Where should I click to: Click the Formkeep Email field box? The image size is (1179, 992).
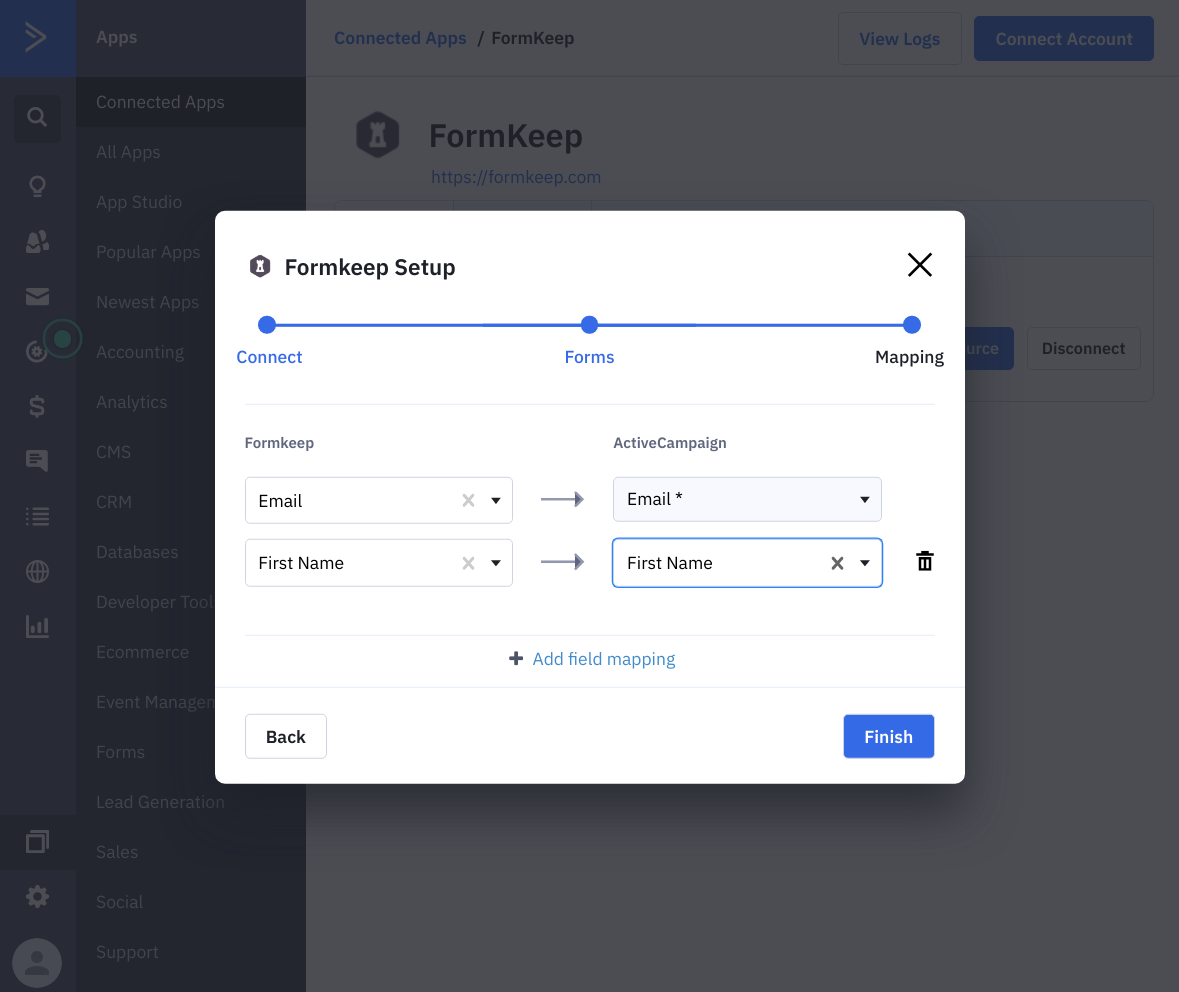click(379, 500)
